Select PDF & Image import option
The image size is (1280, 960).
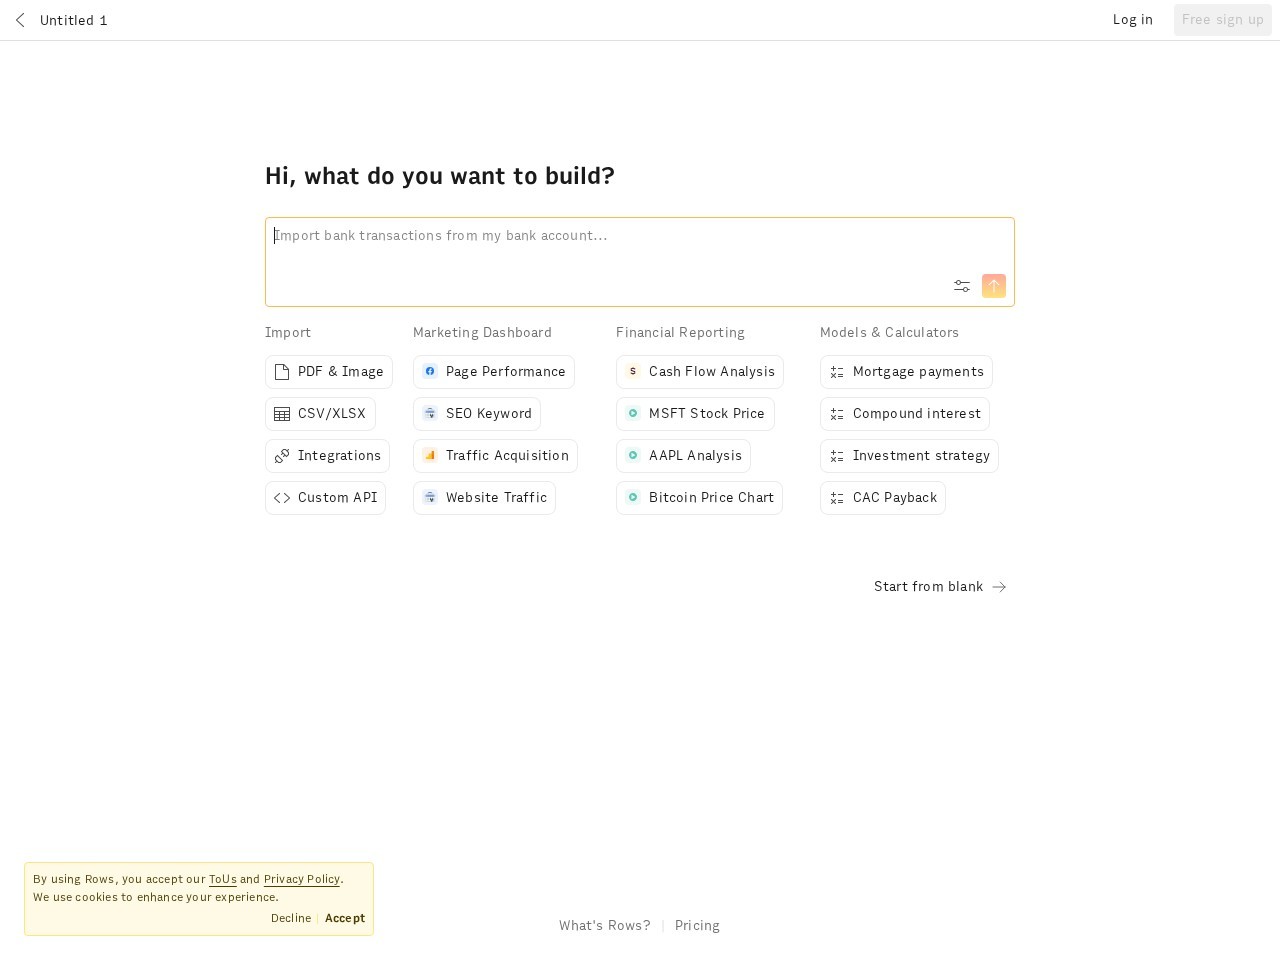(328, 372)
